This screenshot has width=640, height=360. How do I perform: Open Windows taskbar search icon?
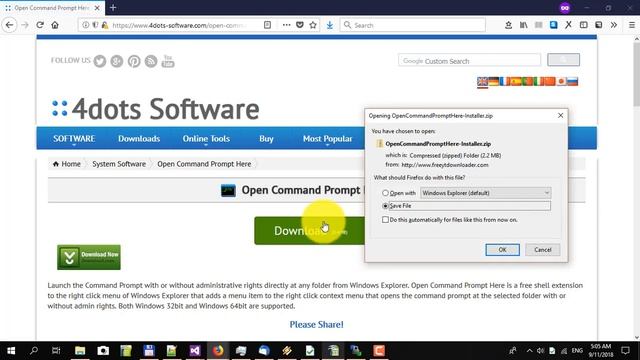click(x=34, y=351)
